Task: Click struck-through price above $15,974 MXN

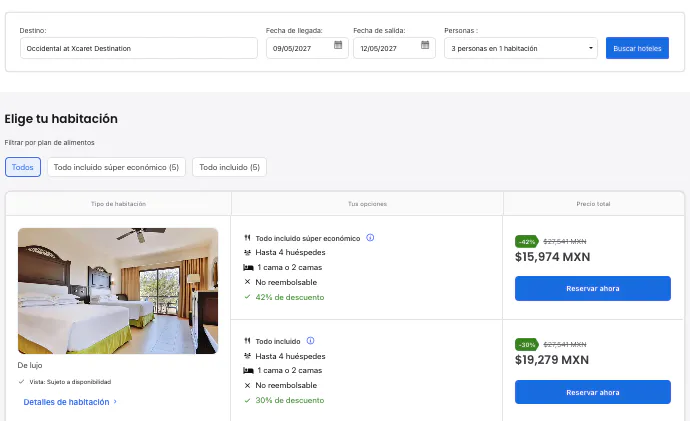Action: pos(565,242)
